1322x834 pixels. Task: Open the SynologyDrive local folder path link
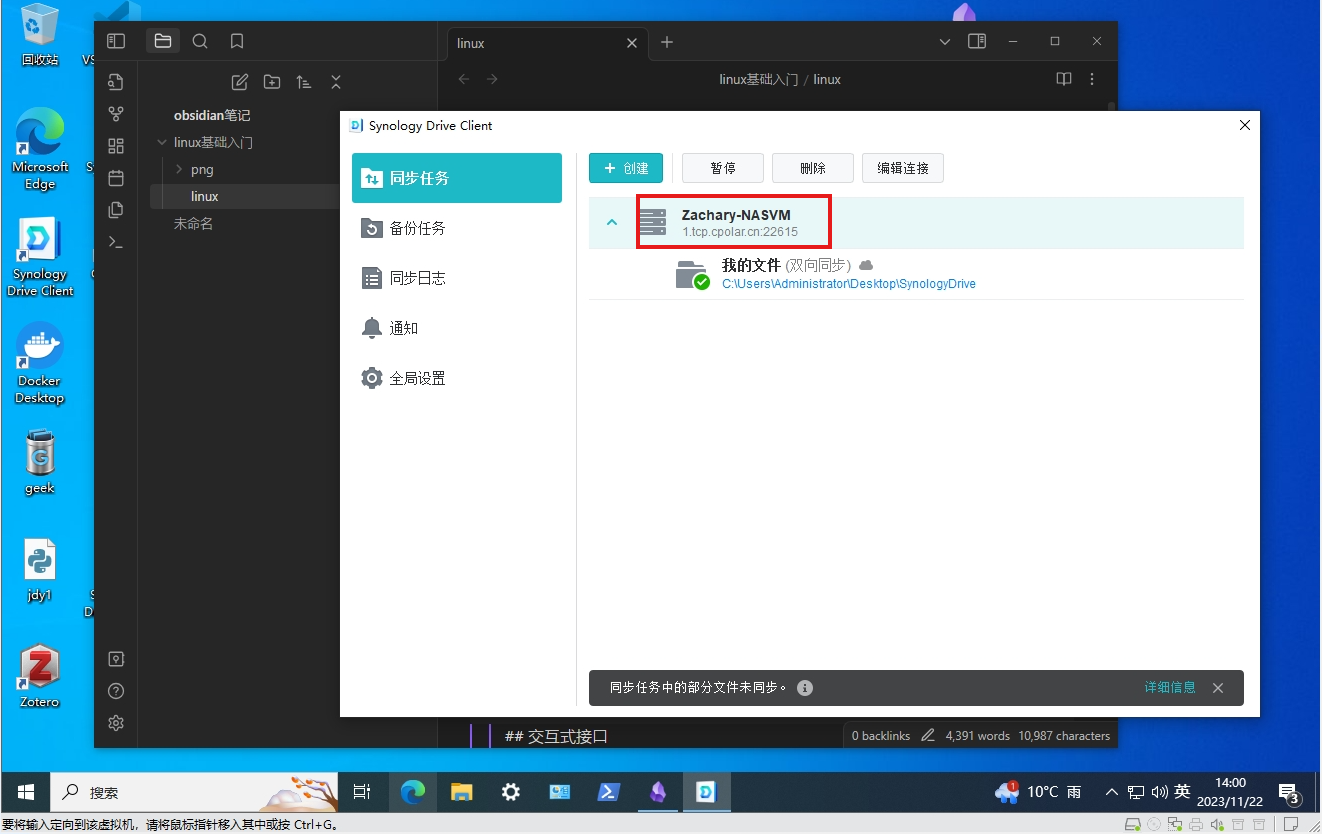coord(848,284)
